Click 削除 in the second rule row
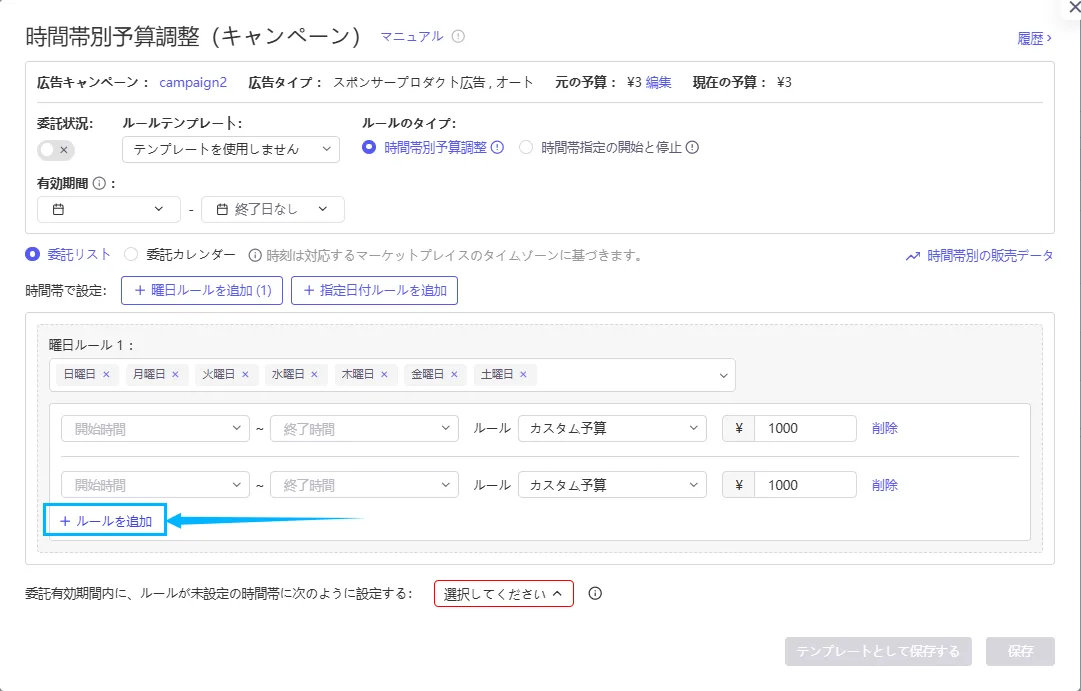 click(885, 485)
